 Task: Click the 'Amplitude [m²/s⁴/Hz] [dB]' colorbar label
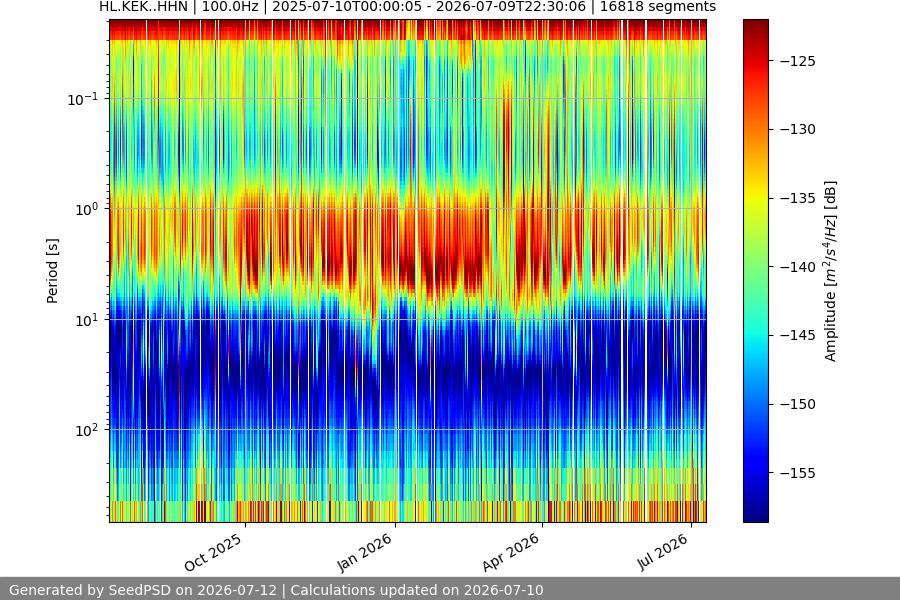(831, 271)
